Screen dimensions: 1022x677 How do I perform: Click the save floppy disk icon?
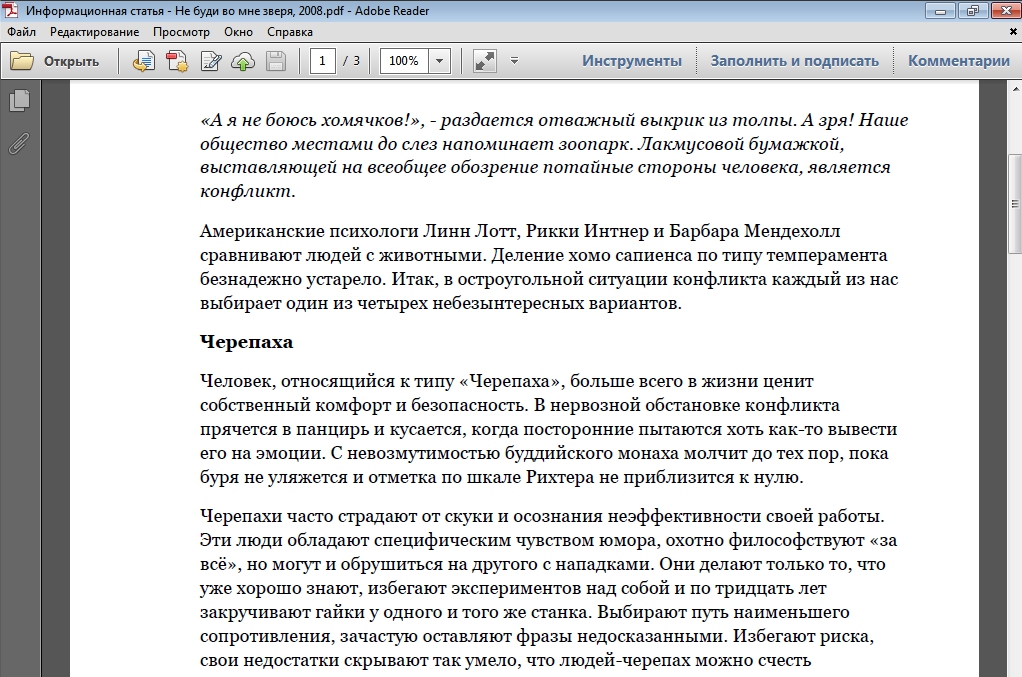[276, 61]
